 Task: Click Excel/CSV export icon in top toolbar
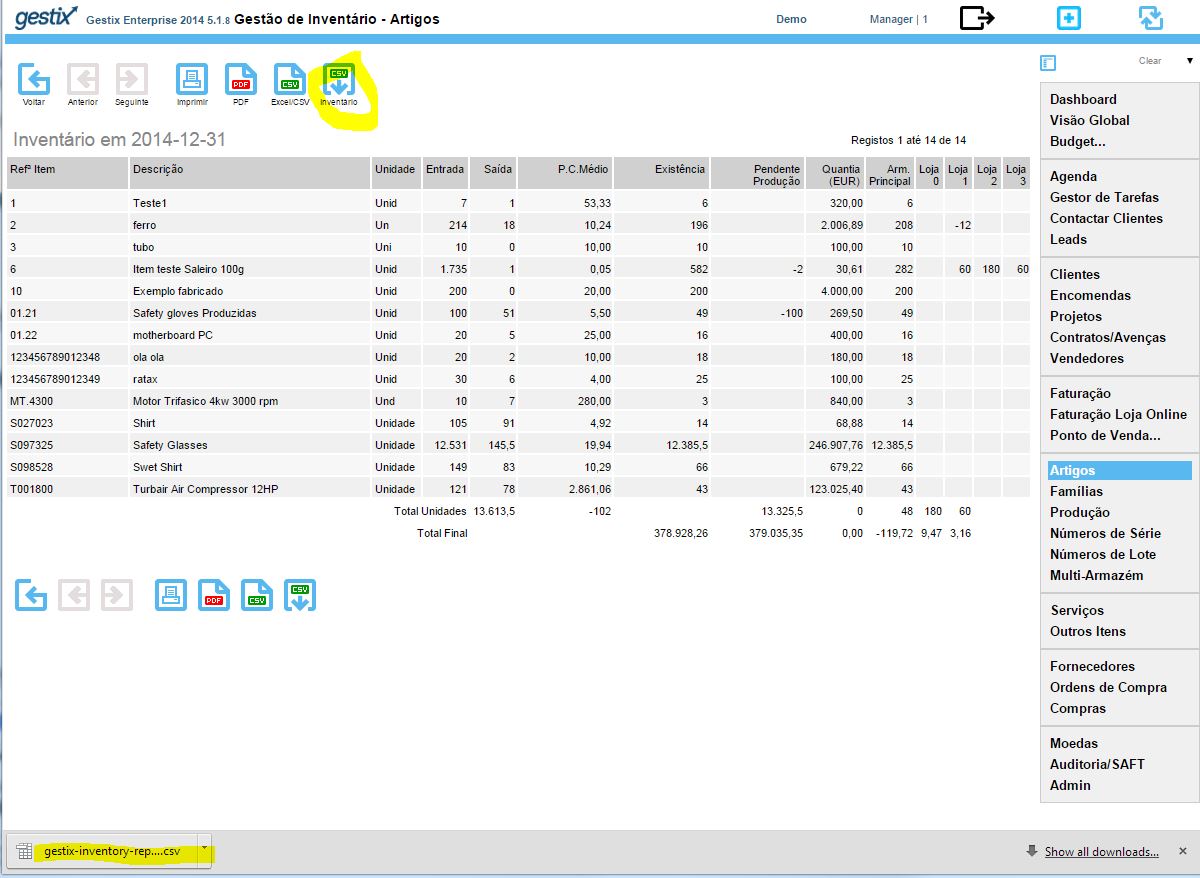click(290, 80)
